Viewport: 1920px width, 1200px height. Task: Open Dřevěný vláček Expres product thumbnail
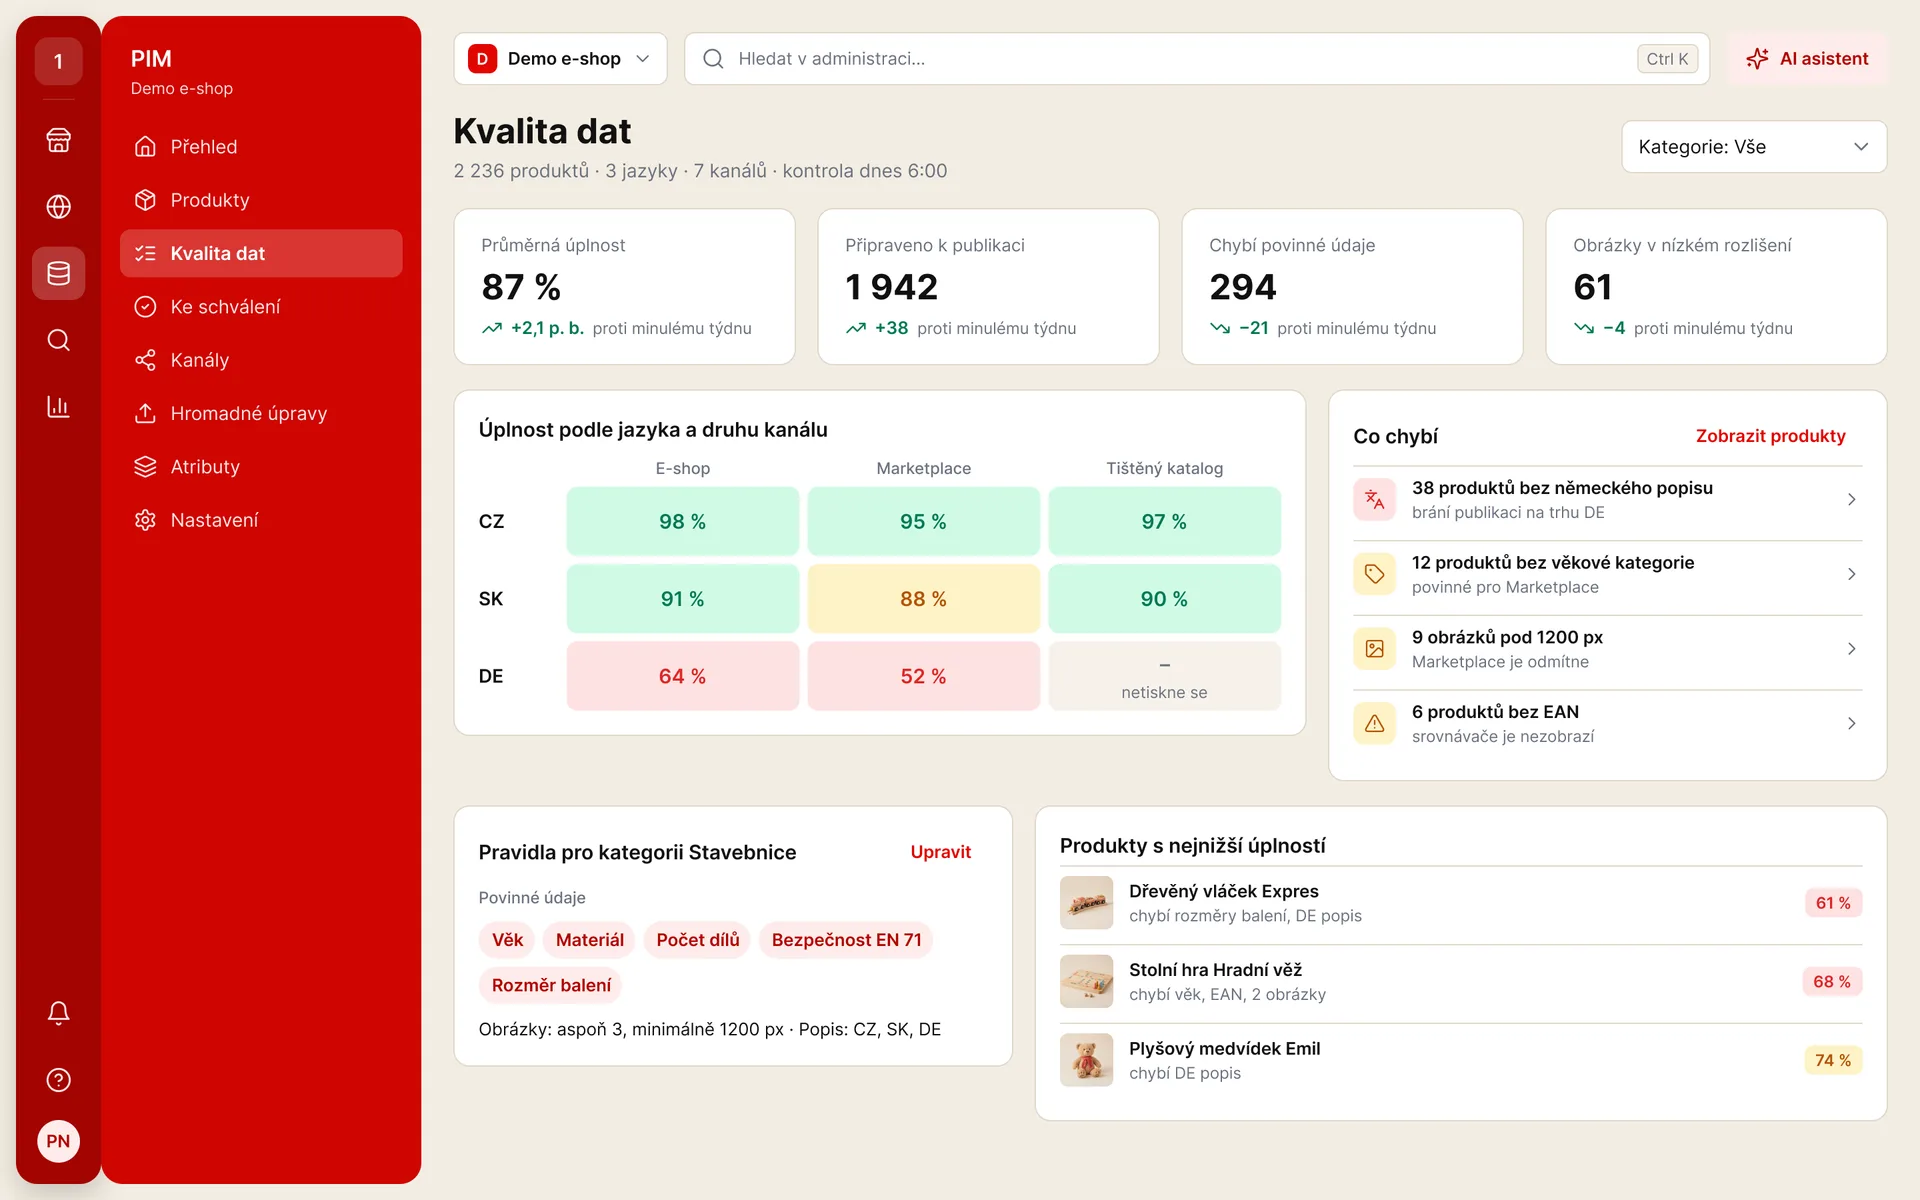pos(1086,903)
